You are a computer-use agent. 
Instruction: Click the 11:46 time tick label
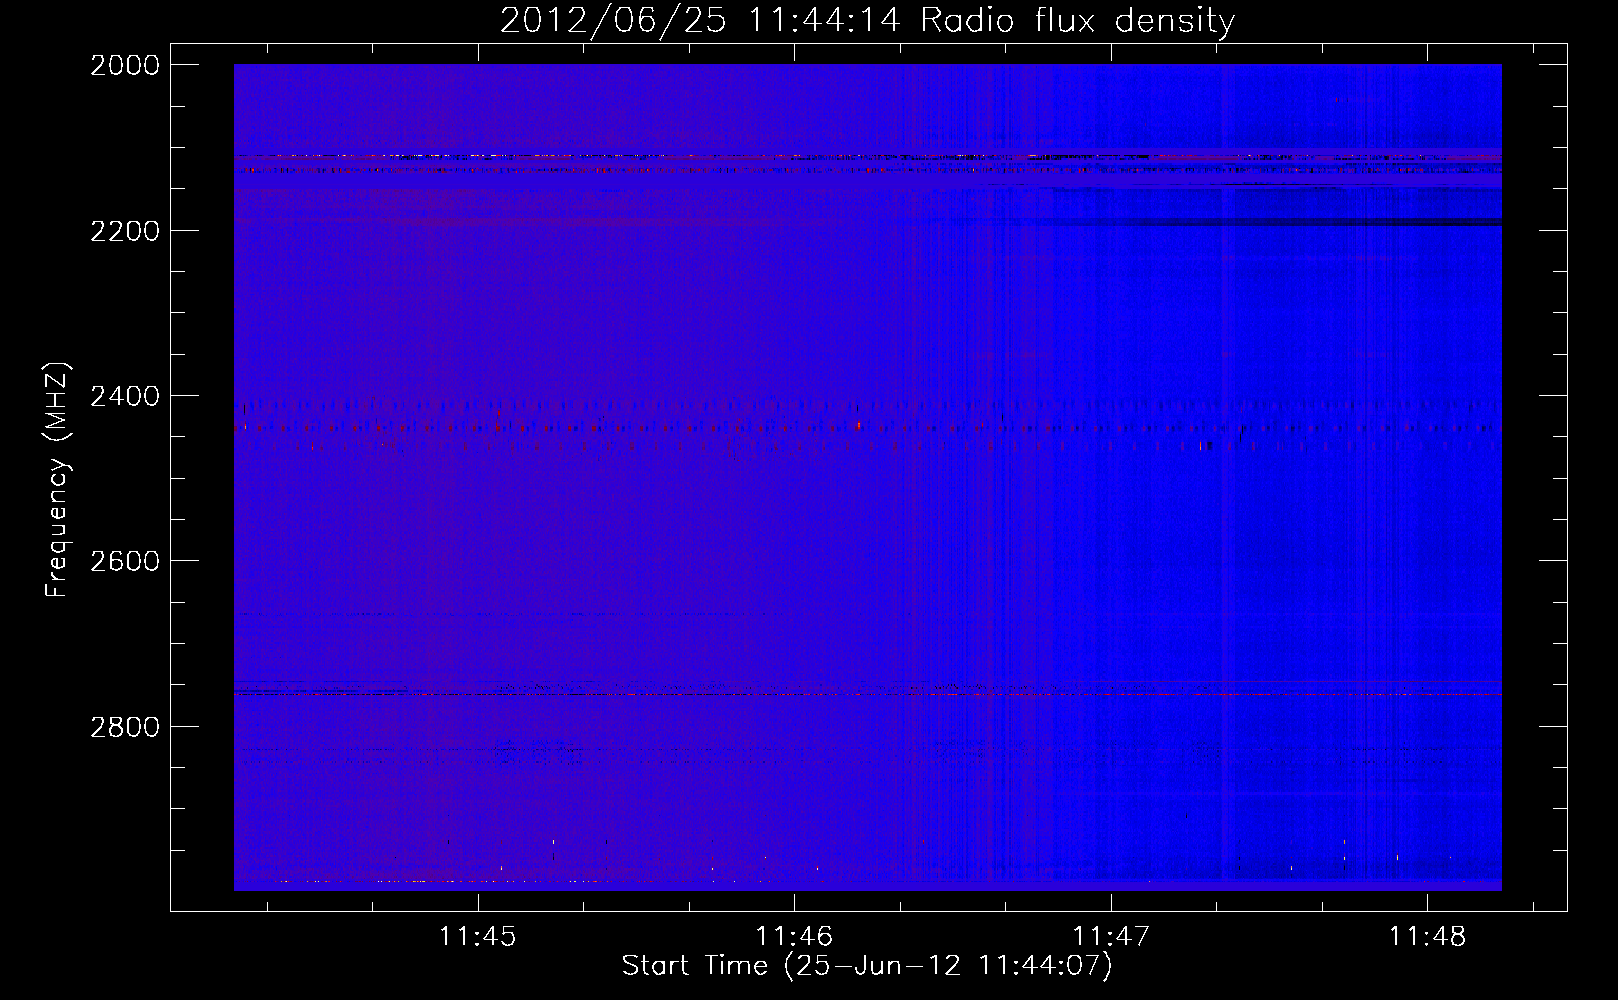(794, 937)
